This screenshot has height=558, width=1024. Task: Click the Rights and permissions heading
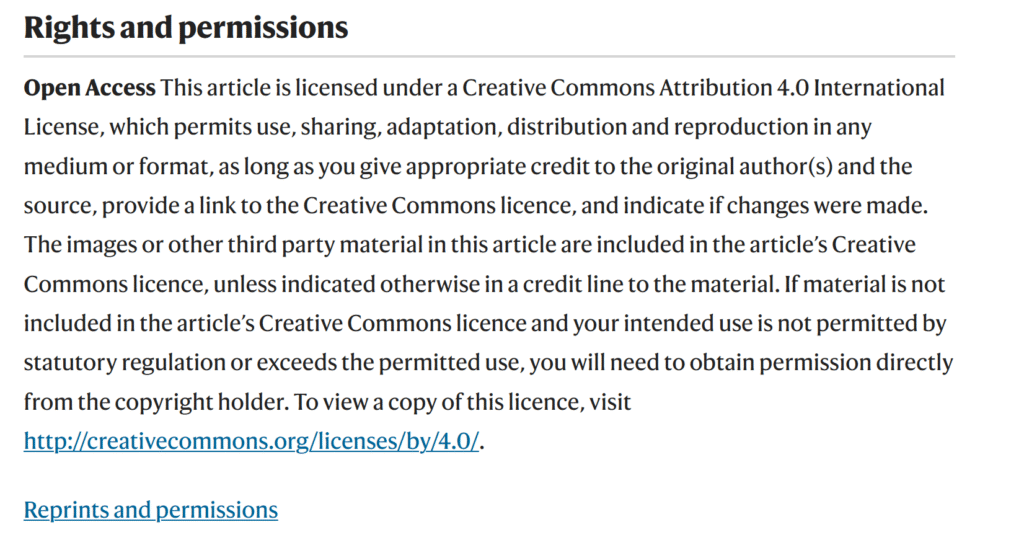click(x=186, y=28)
